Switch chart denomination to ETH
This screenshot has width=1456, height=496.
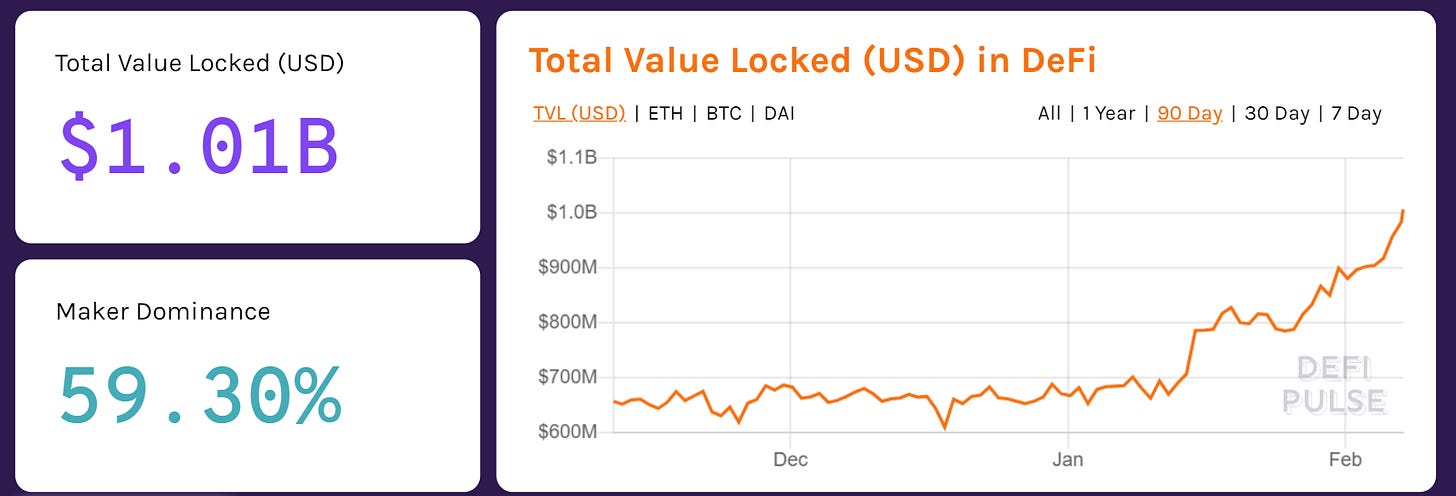pos(666,113)
